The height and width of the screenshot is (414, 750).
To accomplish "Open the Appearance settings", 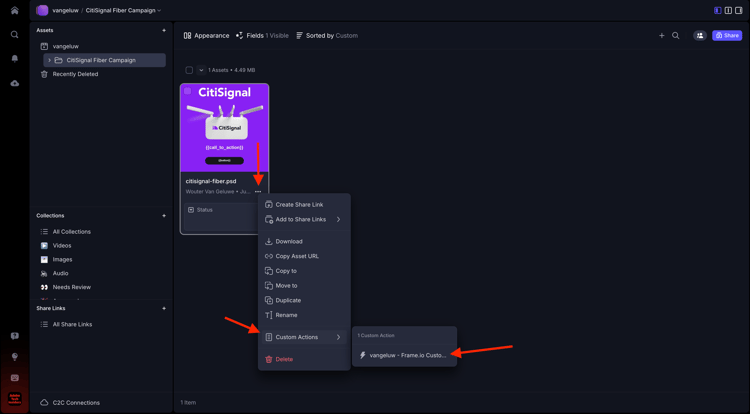I will 206,36.
